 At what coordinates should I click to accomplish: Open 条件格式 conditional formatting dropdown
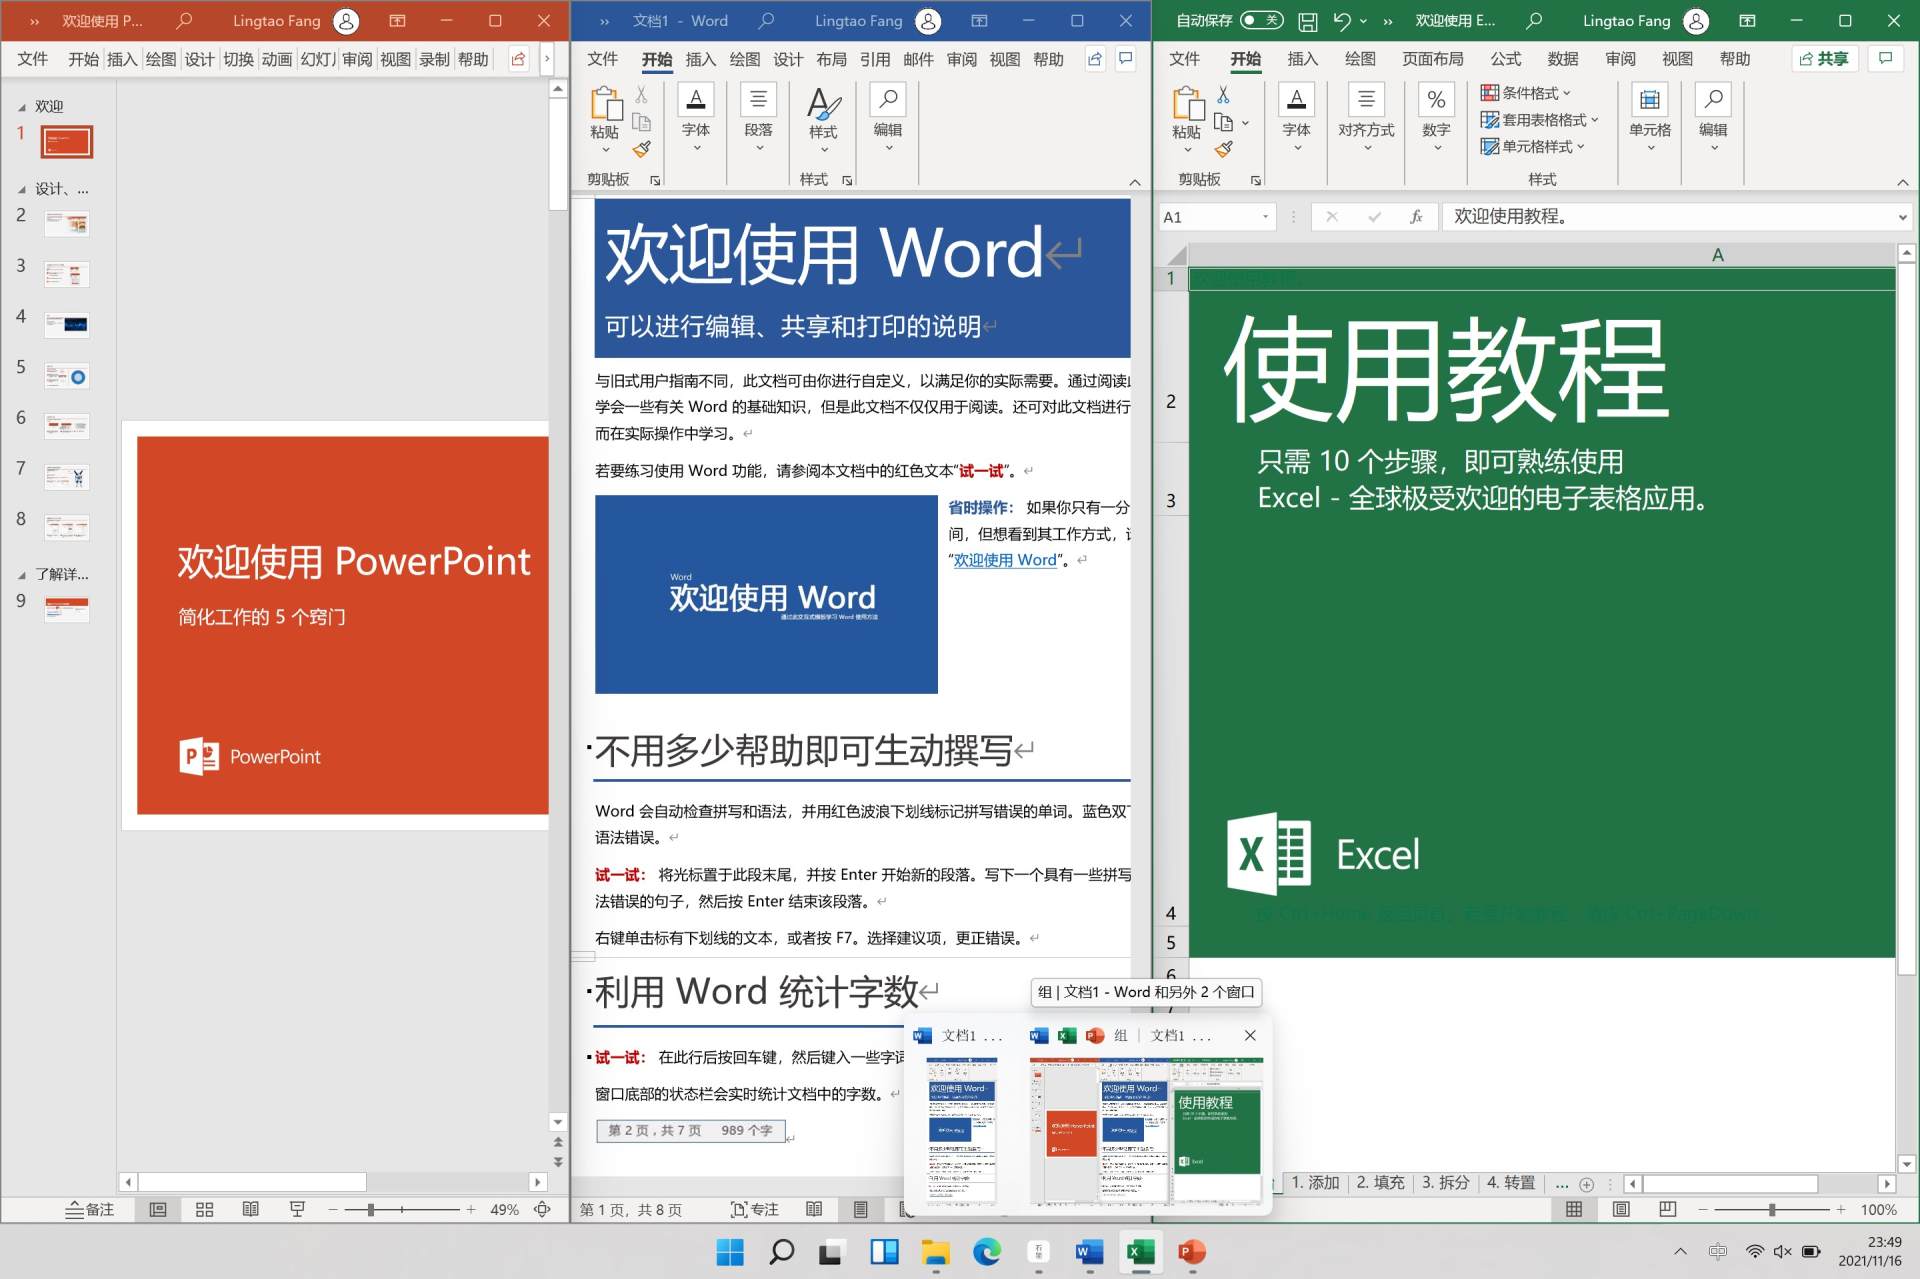tap(1527, 93)
